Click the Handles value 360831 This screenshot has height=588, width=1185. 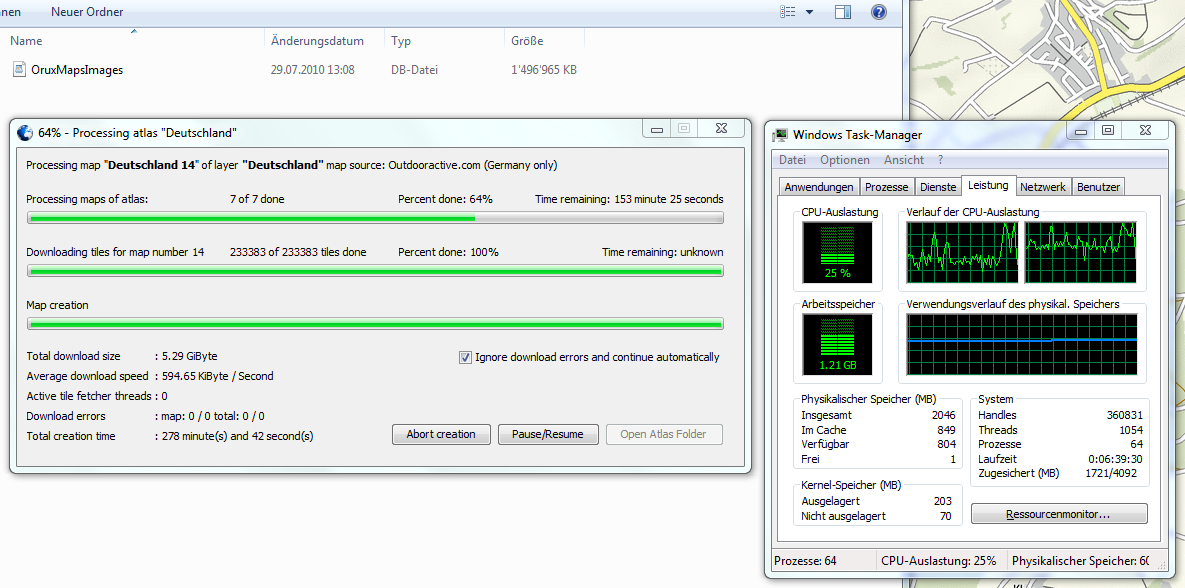tap(1125, 415)
